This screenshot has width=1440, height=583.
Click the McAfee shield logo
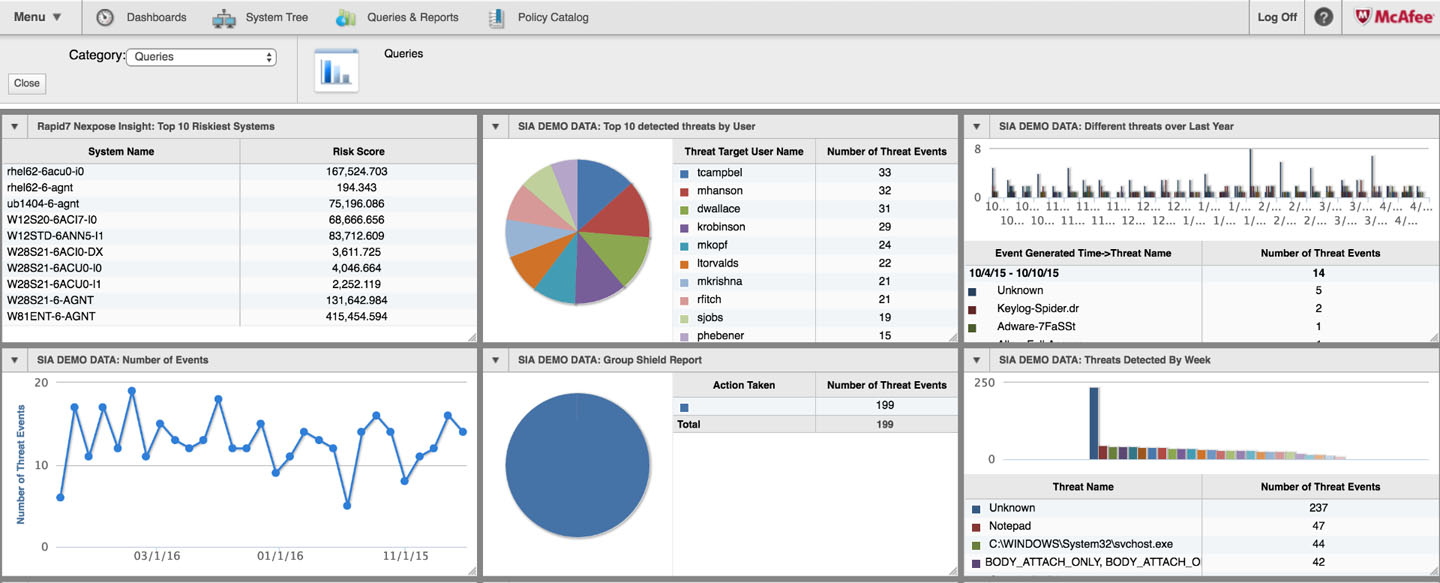(x=1364, y=17)
